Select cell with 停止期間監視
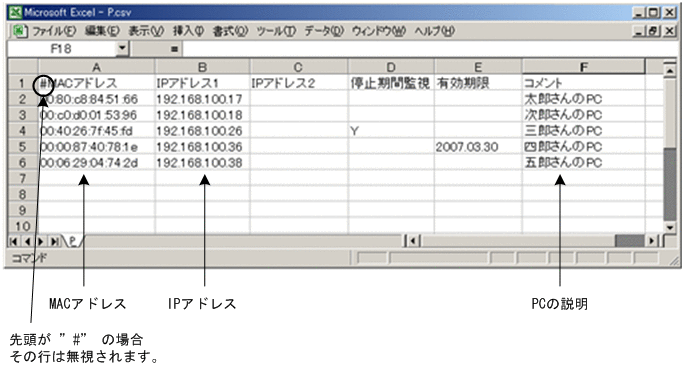 [x=391, y=83]
